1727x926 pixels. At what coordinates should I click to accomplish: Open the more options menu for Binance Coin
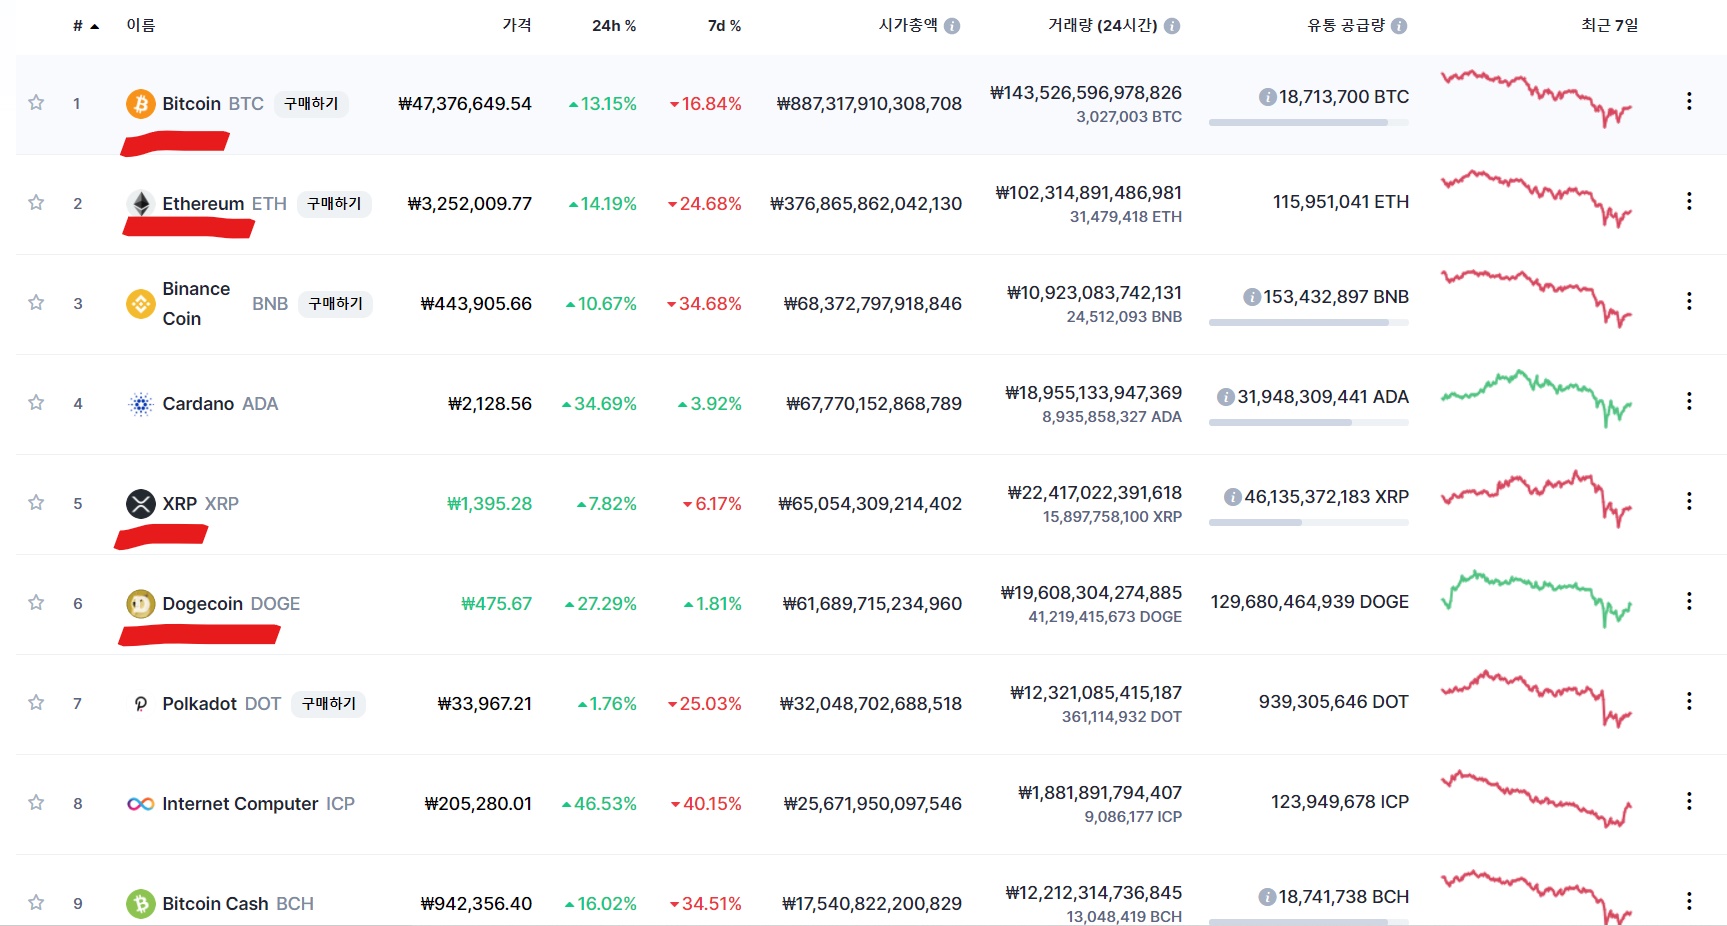click(x=1689, y=301)
